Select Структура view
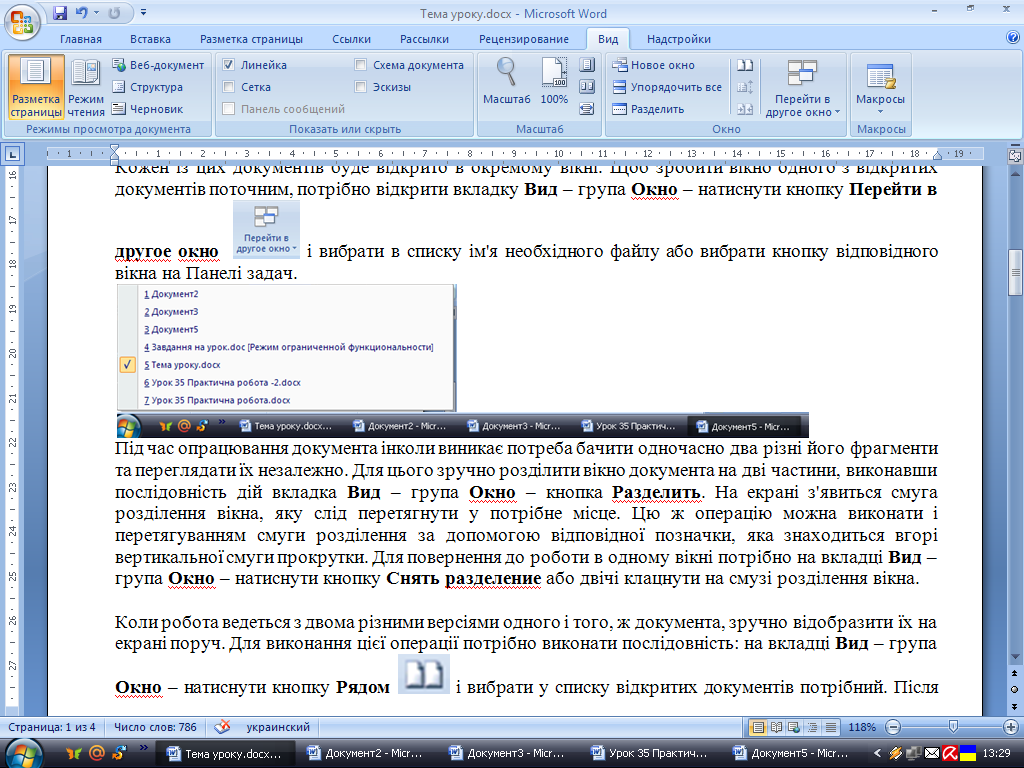This screenshot has width=1024, height=768. click(147, 87)
